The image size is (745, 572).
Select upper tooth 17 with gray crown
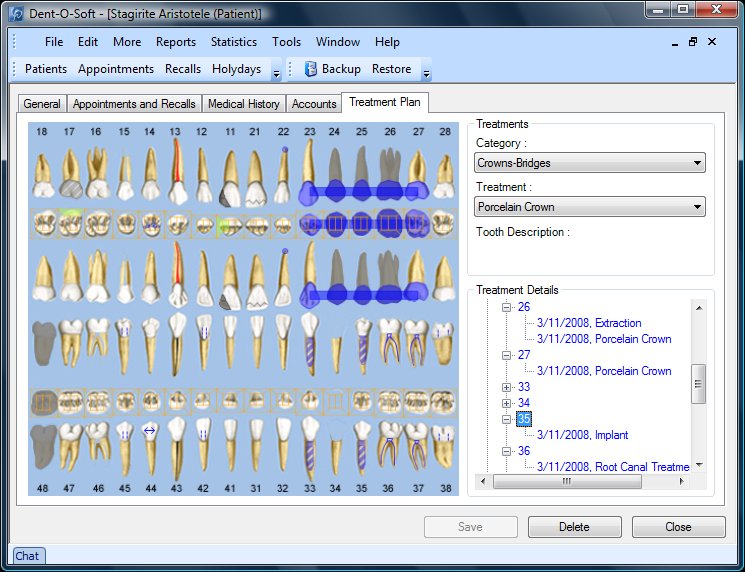(x=71, y=173)
